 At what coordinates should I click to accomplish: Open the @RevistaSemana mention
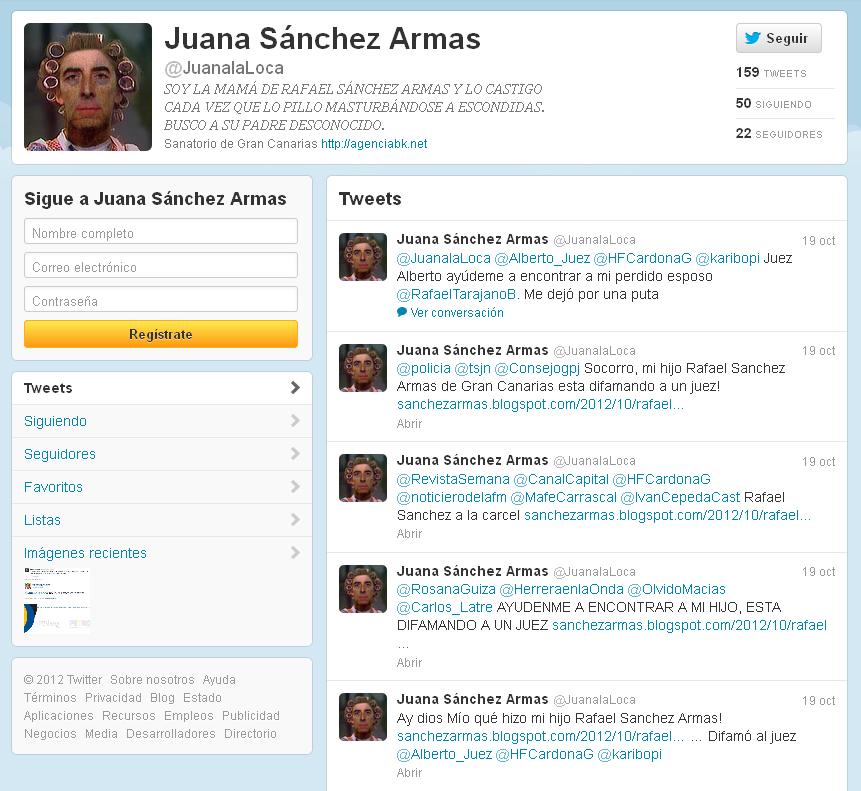coord(453,479)
